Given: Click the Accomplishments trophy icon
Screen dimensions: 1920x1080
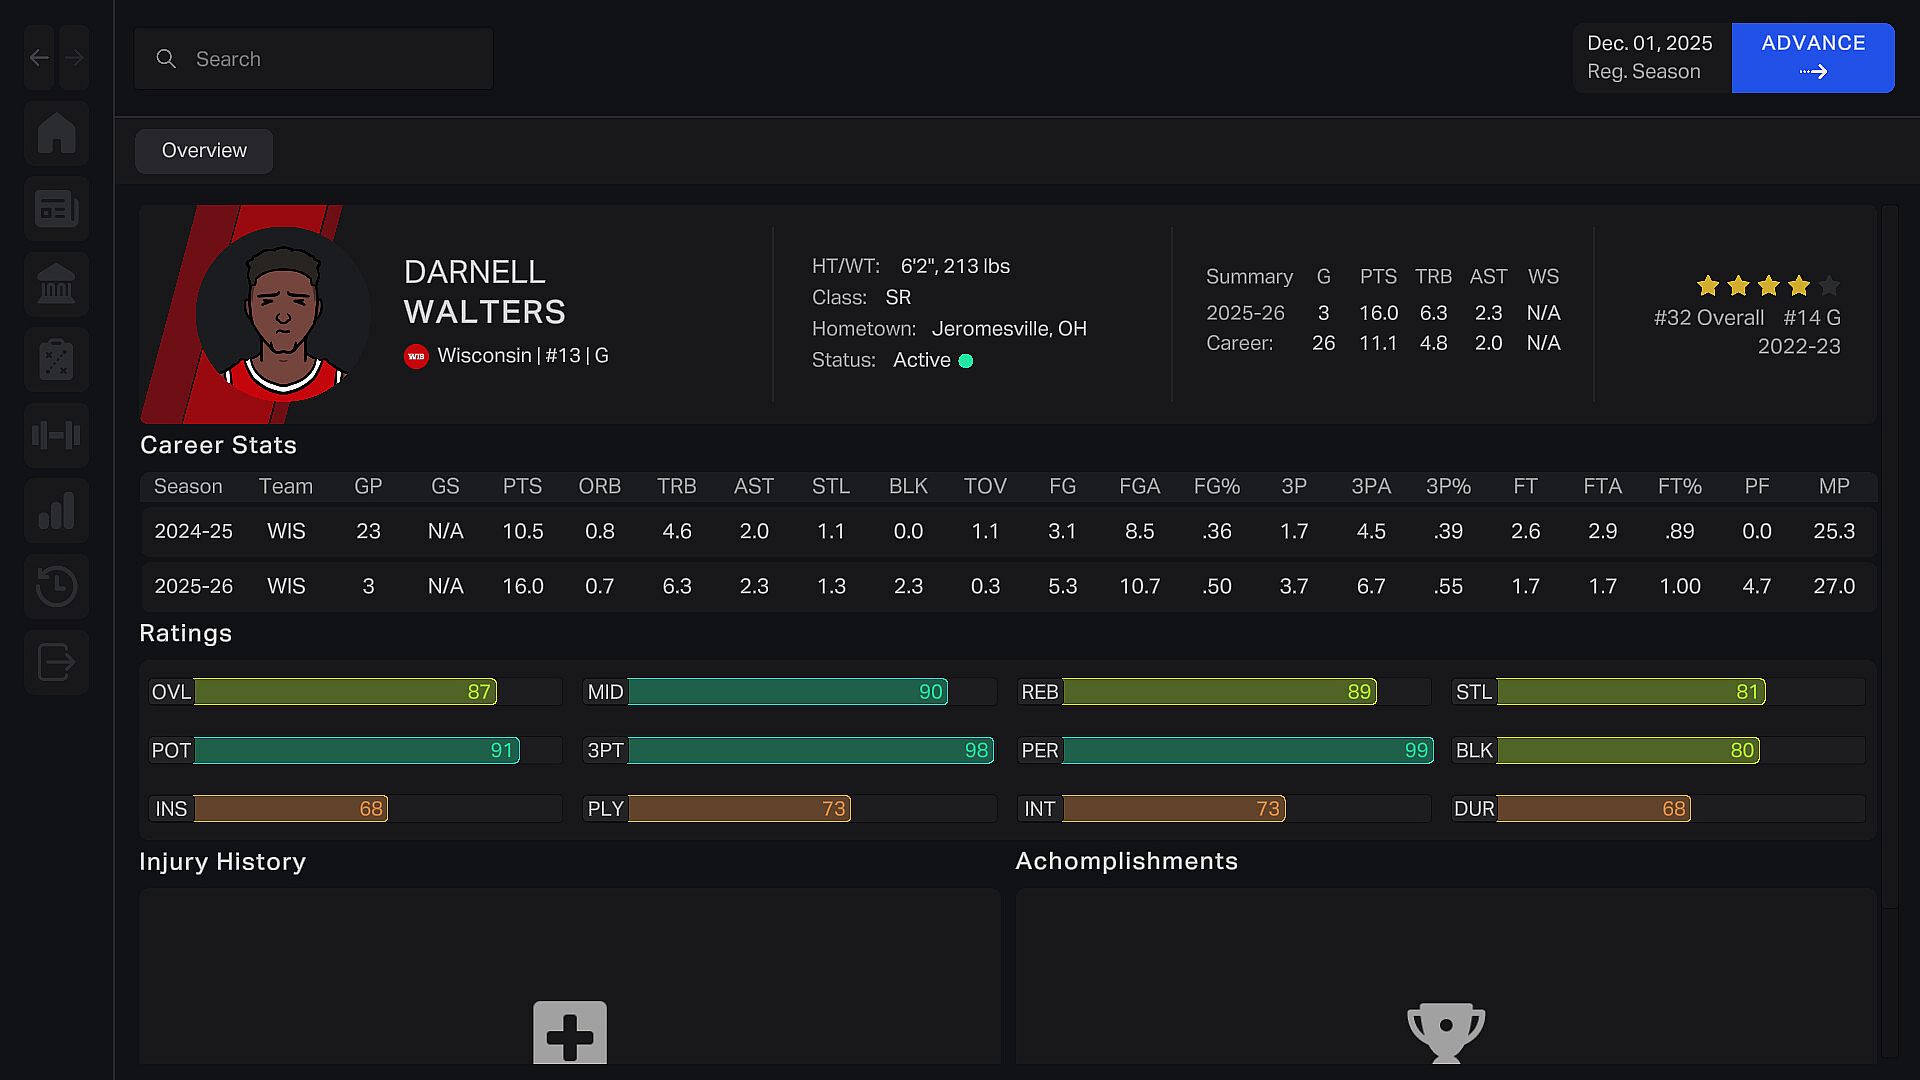Looking at the screenshot, I should [x=1445, y=1032].
